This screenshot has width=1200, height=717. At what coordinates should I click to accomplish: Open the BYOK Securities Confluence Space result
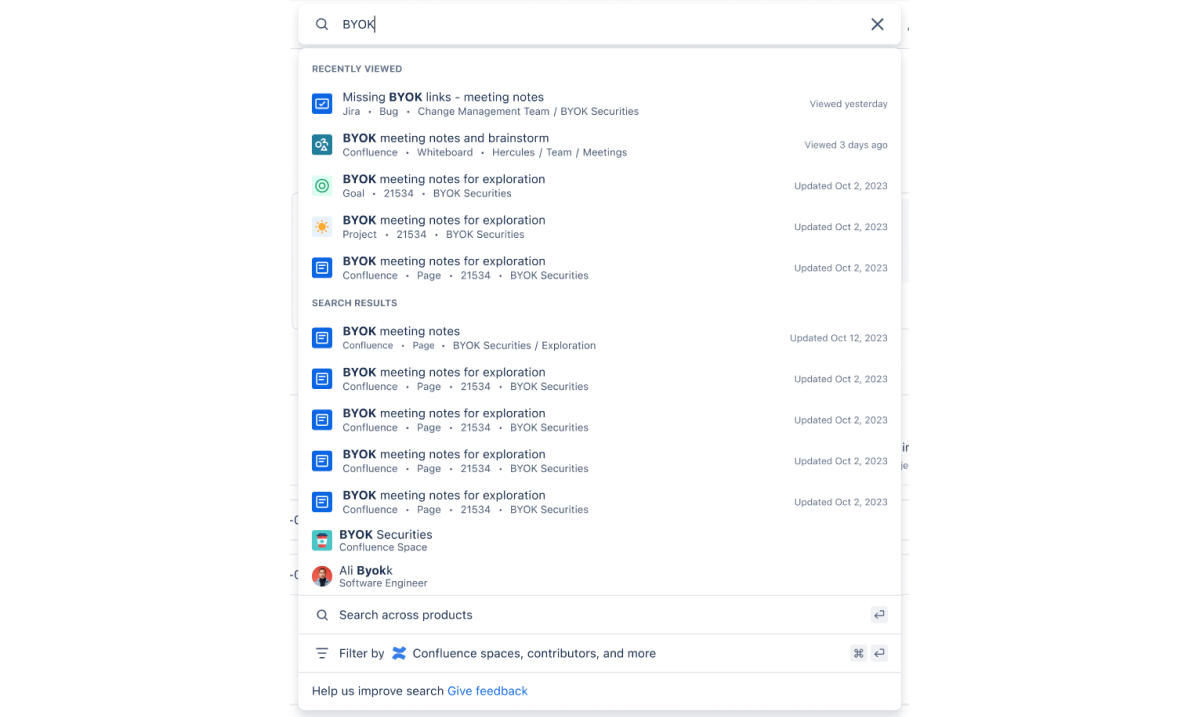tap(600, 540)
